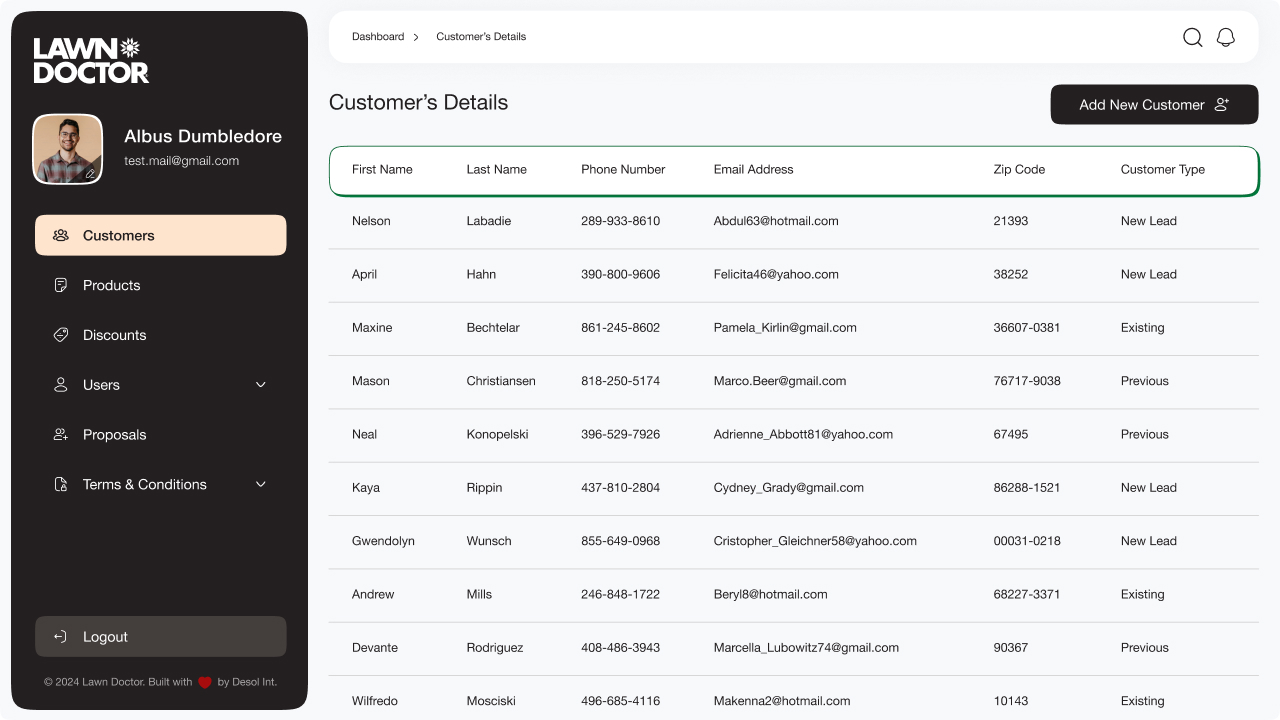Click the profile avatar photo

pos(68,149)
